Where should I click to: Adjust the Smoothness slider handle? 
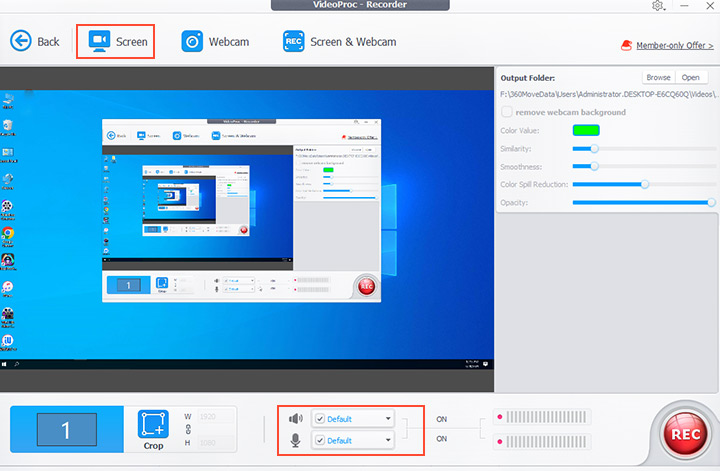pyautogui.click(x=594, y=166)
